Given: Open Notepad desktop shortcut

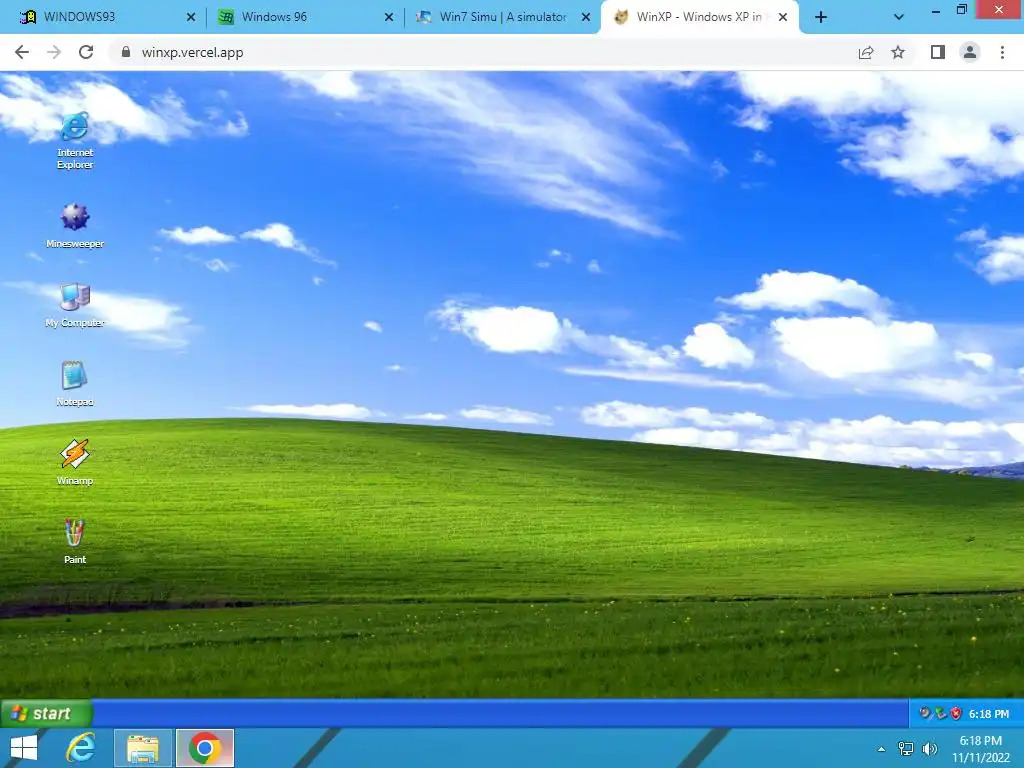Looking at the screenshot, I should (x=74, y=383).
